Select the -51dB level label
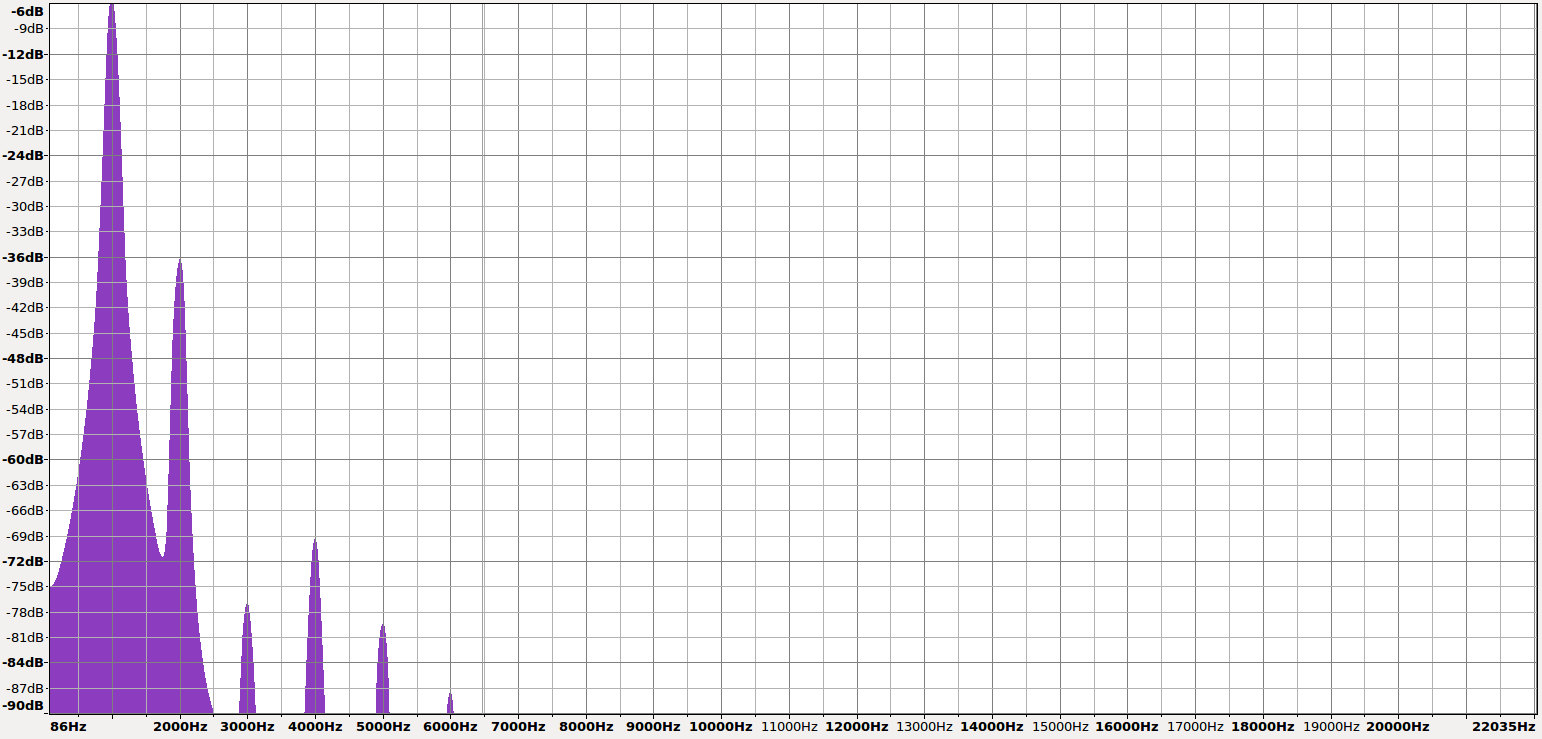 (25, 383)
